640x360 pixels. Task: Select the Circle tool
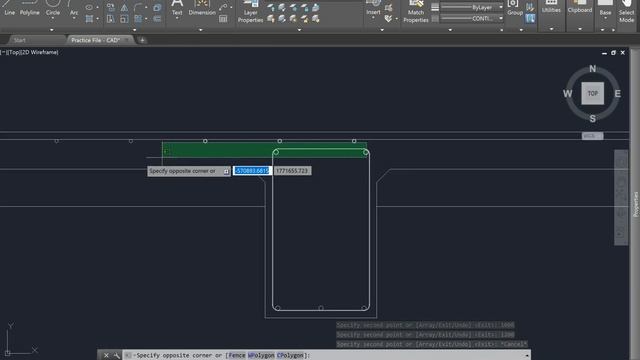point(53,8)
